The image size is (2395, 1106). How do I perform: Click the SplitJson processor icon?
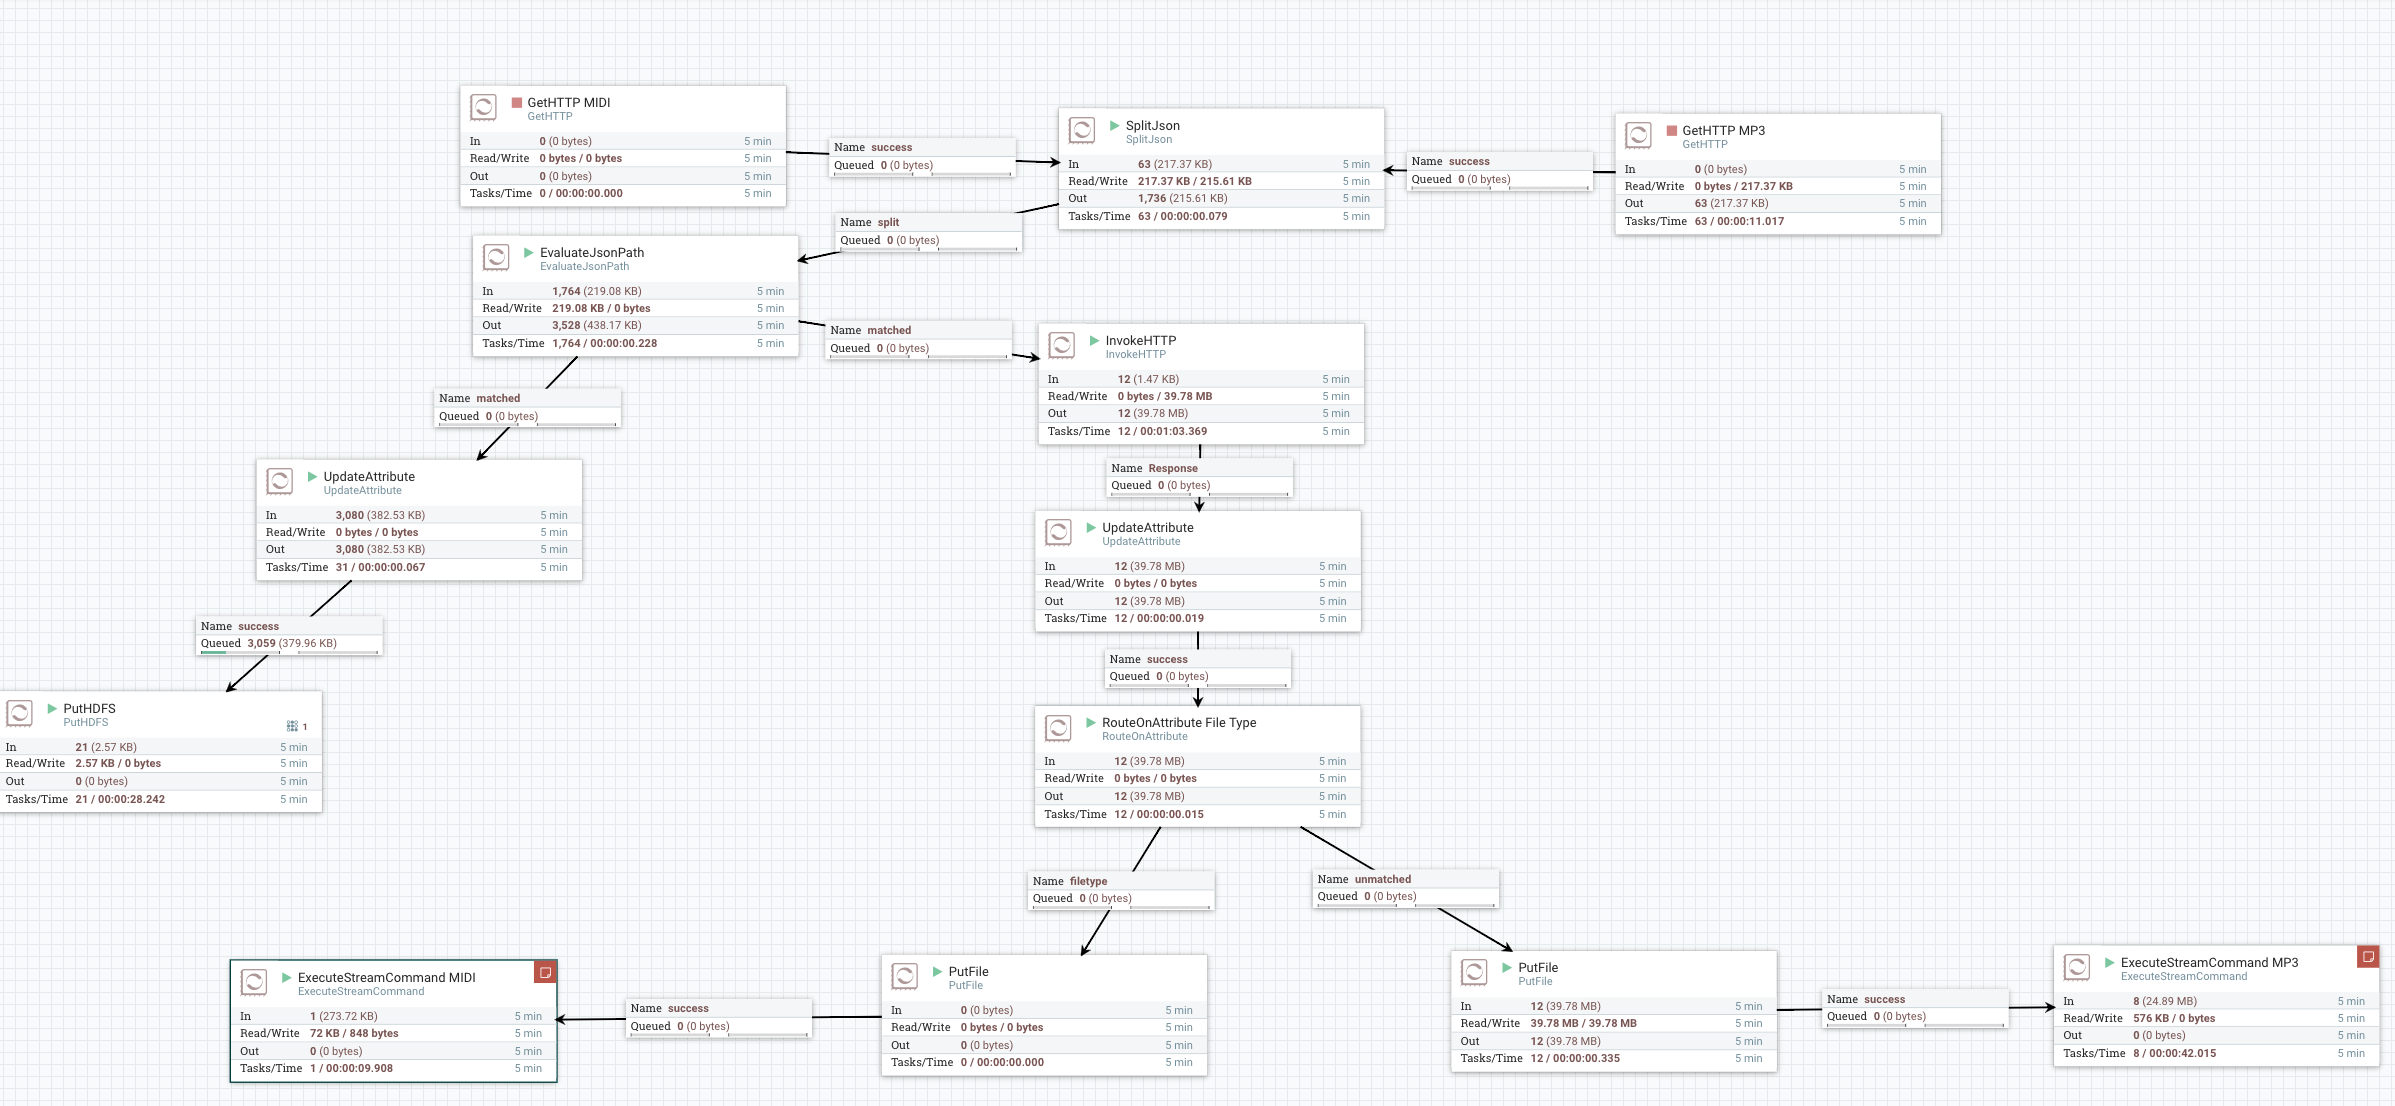(1081, 130)
